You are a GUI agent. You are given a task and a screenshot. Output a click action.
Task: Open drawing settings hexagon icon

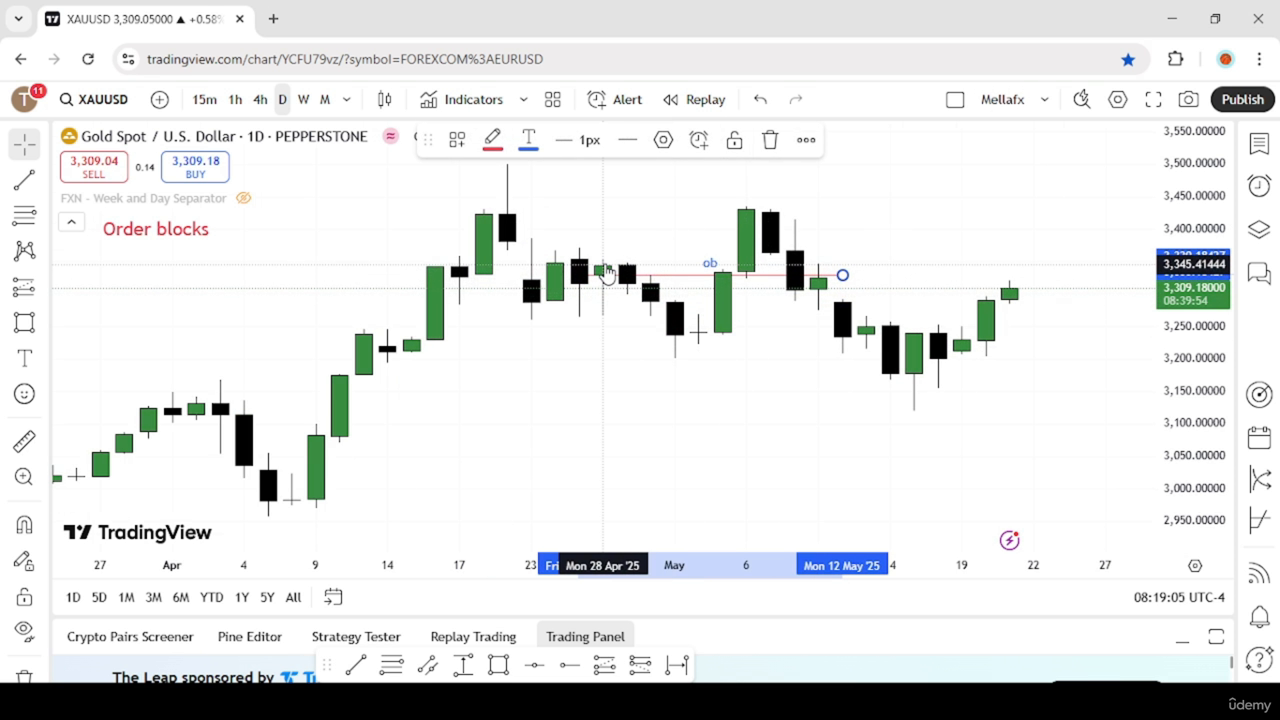[663, 140]
